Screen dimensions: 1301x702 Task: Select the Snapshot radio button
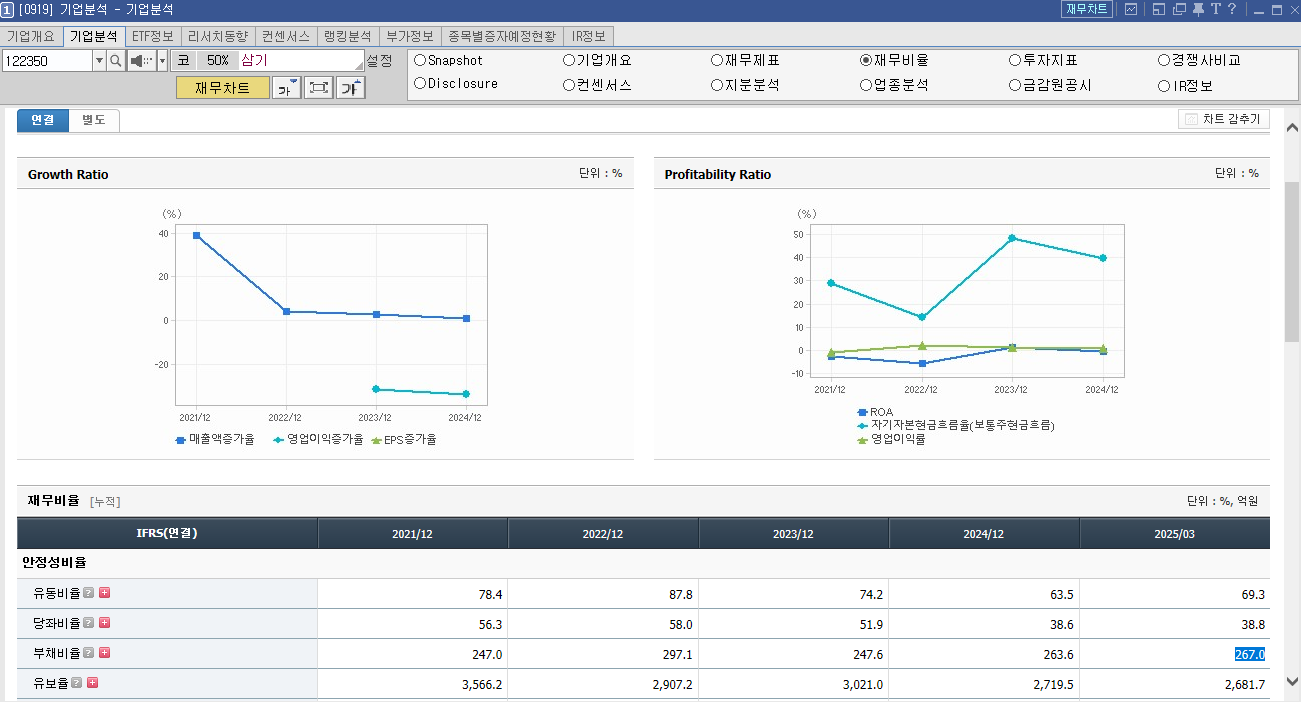pyautogui.click(x=420, y=60)
